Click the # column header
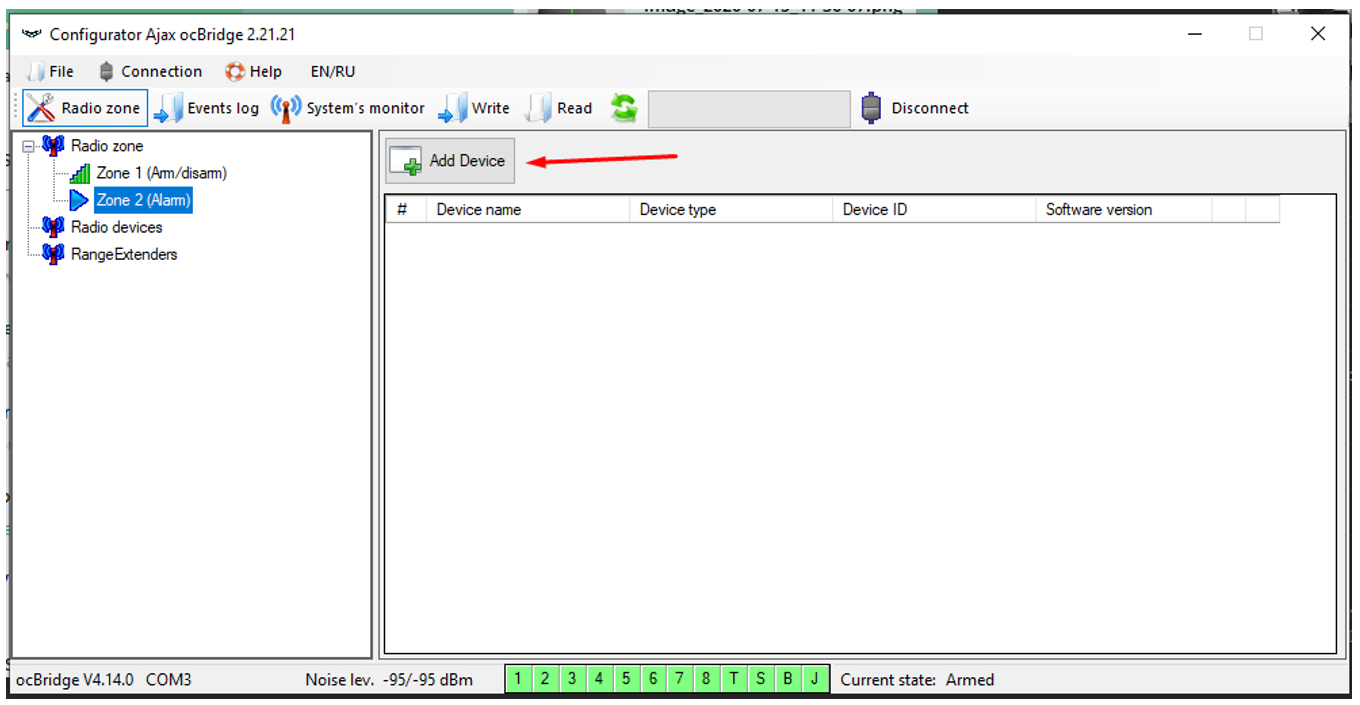1360x705 pixels. [406, 209]
